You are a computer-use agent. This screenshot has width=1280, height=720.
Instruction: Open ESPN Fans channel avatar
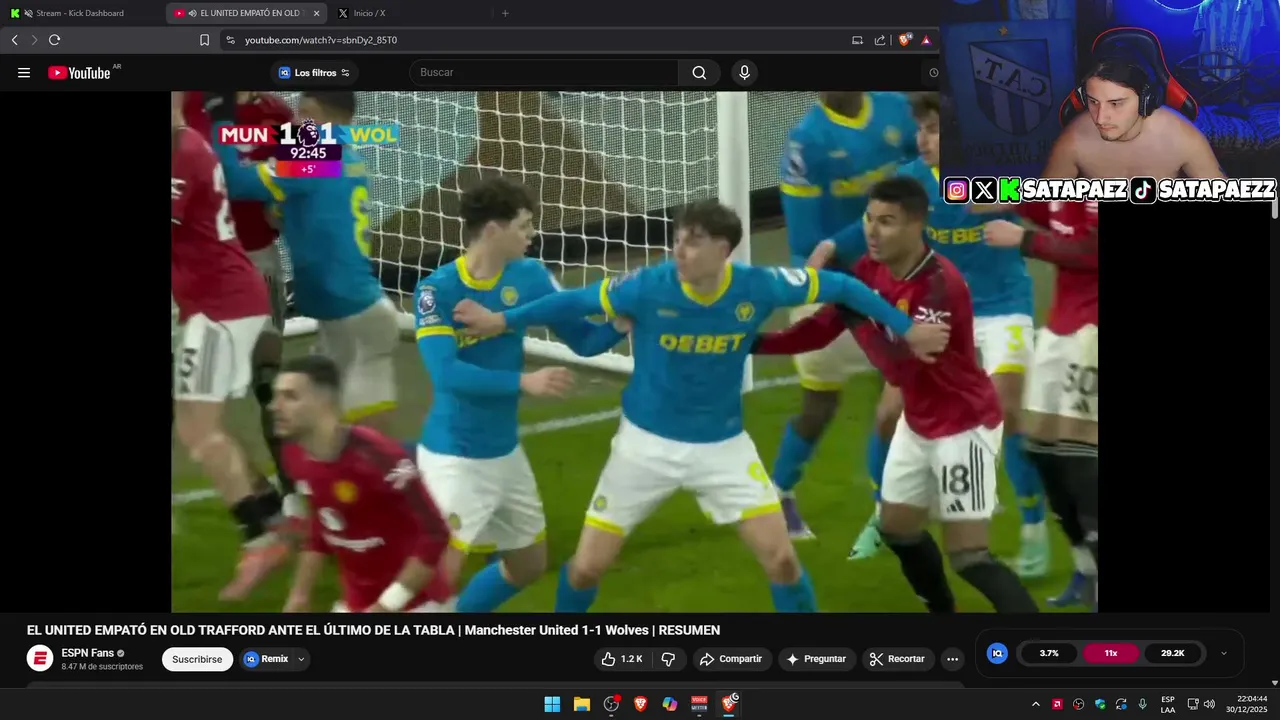40,659
